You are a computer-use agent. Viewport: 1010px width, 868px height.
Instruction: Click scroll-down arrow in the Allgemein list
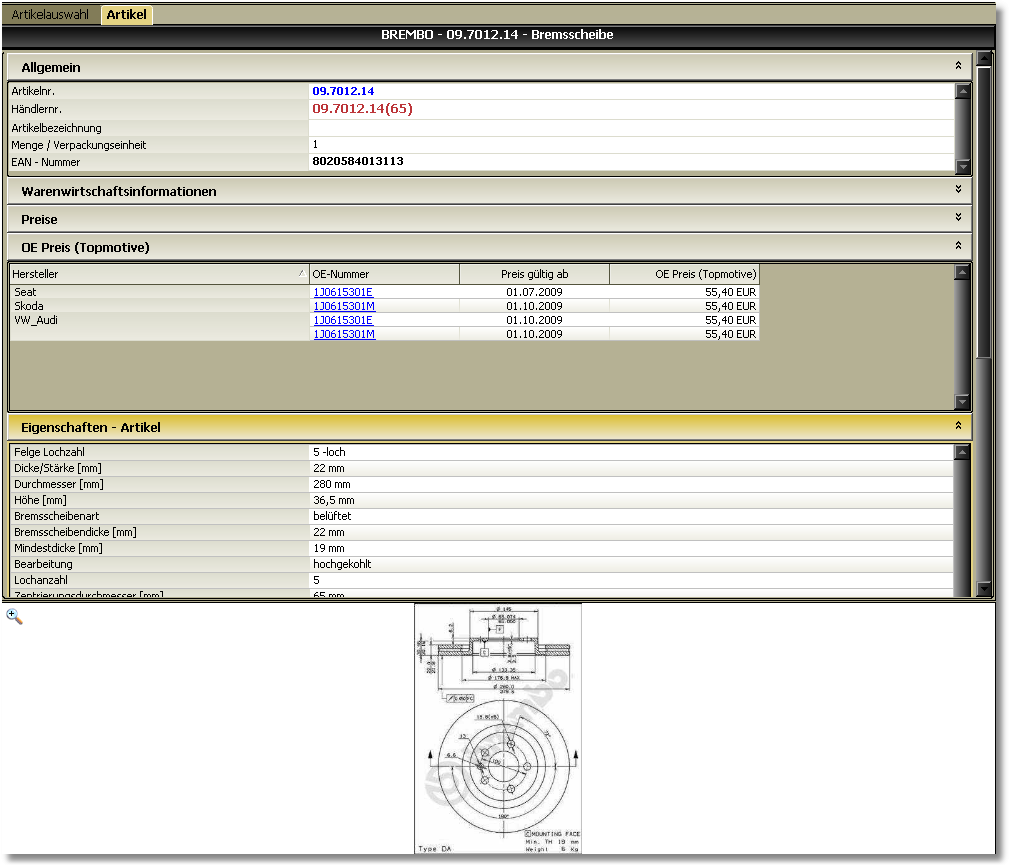click(963, 167)
